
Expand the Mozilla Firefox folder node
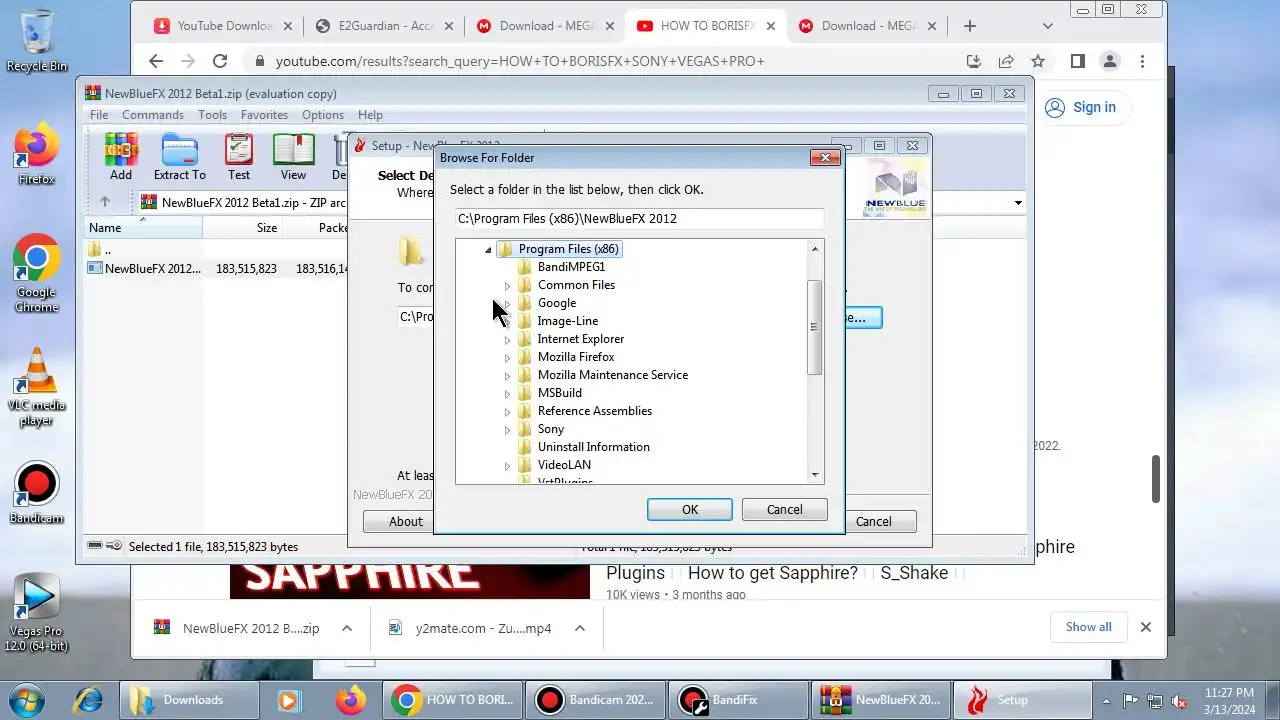507,357
